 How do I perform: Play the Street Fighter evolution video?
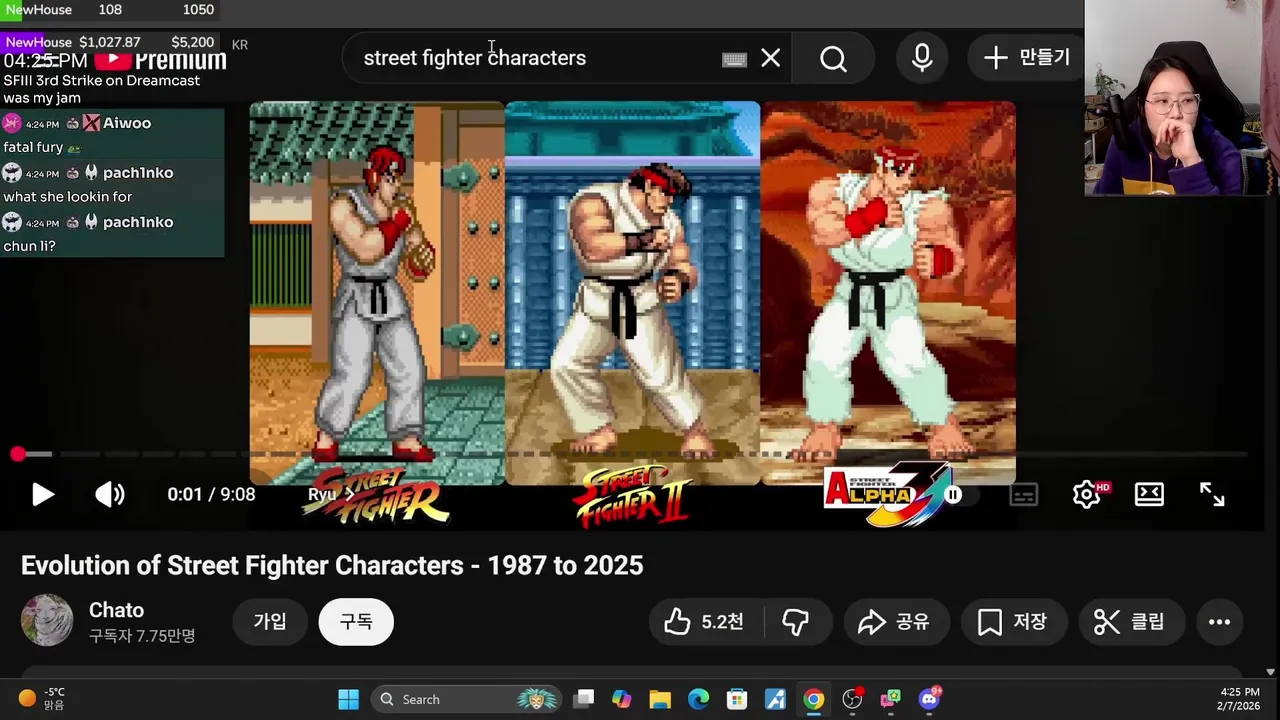pyautogui.click(x=42, y=494)
